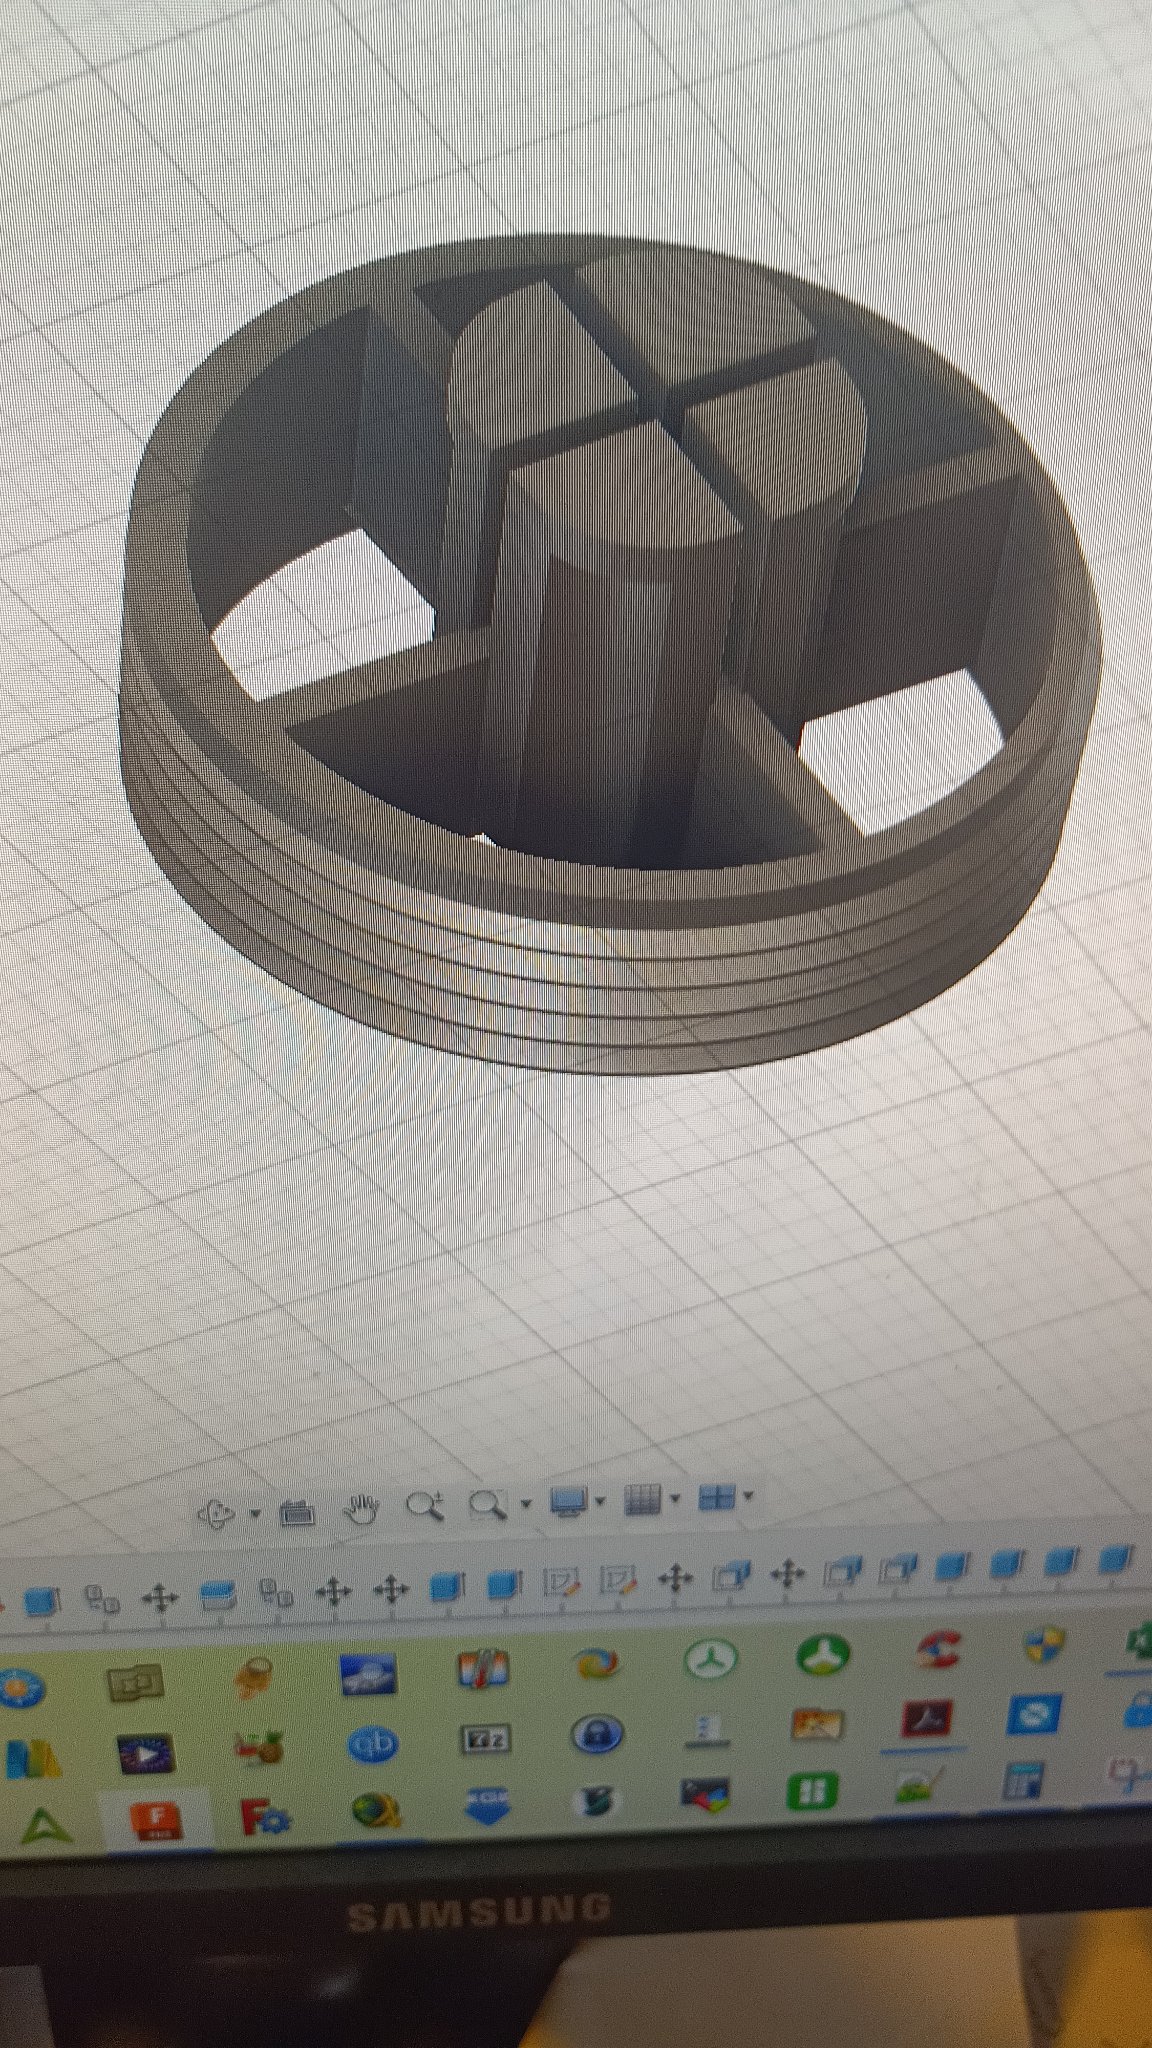Open the red F gear taskbar icon
The width and height of the screenshot is (1152, 2048).
point(264,1816)
